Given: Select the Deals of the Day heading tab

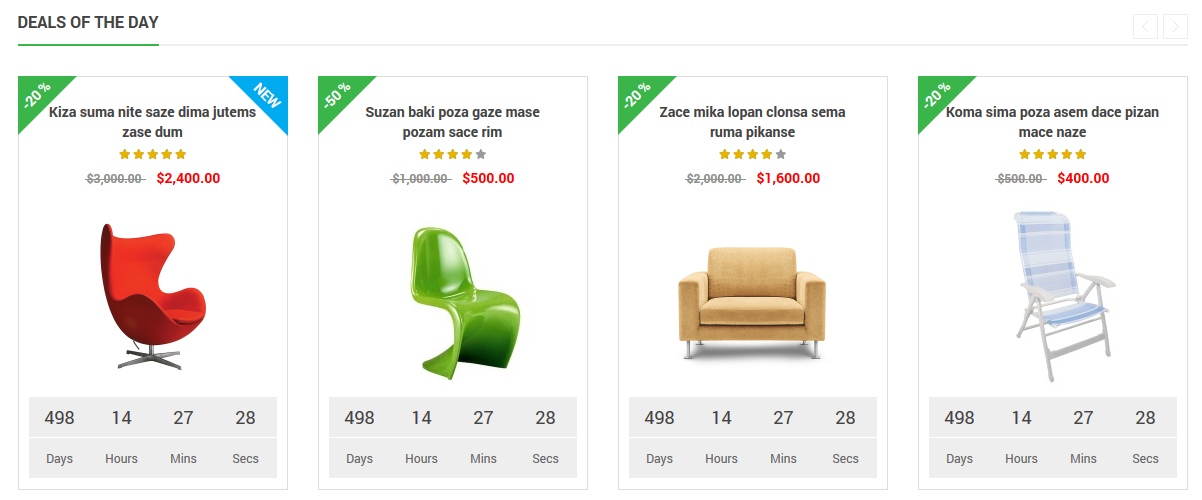Looking at the screenshot, I should (x=88, y=23).
